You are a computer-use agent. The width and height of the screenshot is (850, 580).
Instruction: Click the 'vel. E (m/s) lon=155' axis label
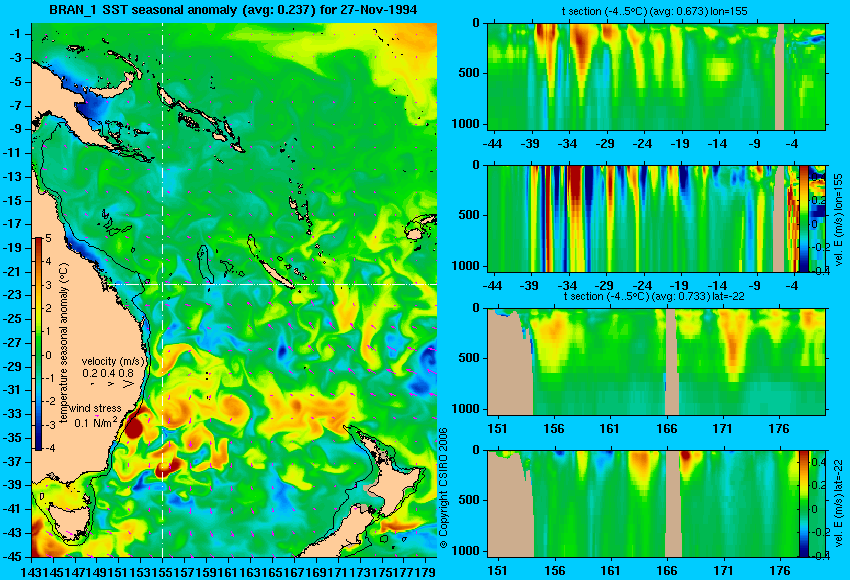tap(839, 219)
